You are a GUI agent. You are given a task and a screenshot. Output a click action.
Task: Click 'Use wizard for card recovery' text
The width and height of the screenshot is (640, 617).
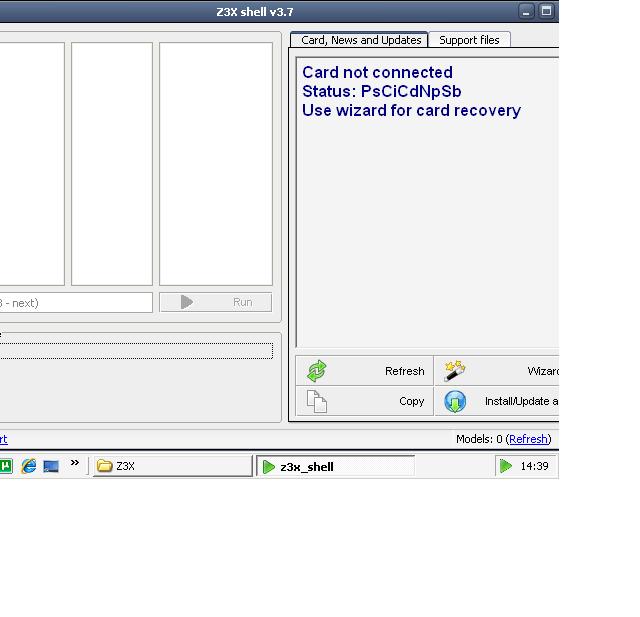coord(411,110)
